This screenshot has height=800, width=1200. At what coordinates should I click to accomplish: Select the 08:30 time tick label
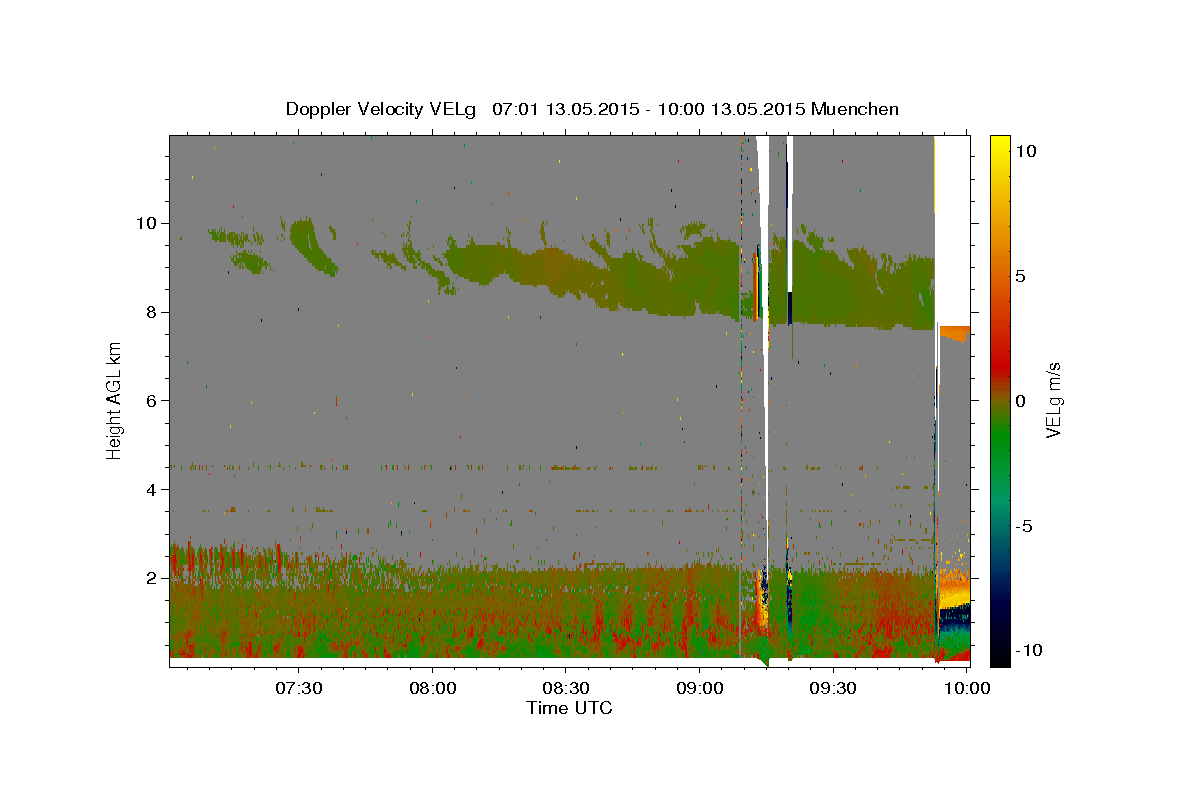click(566, 689)
